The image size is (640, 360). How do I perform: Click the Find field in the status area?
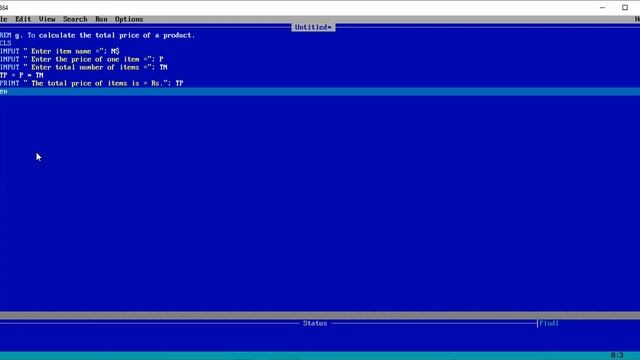point(548,323)
